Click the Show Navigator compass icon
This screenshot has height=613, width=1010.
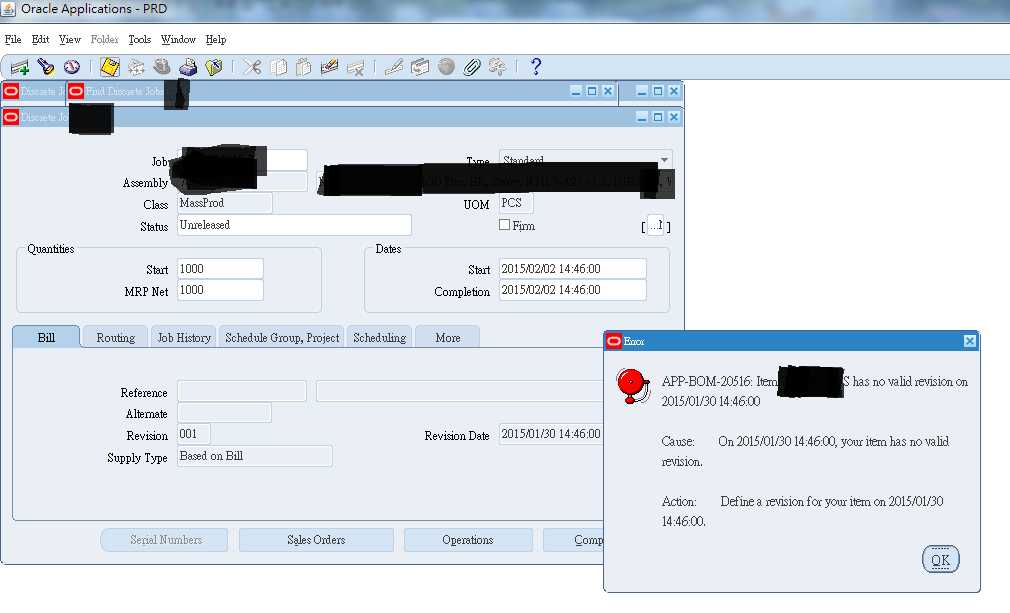(x=71, y=67)
